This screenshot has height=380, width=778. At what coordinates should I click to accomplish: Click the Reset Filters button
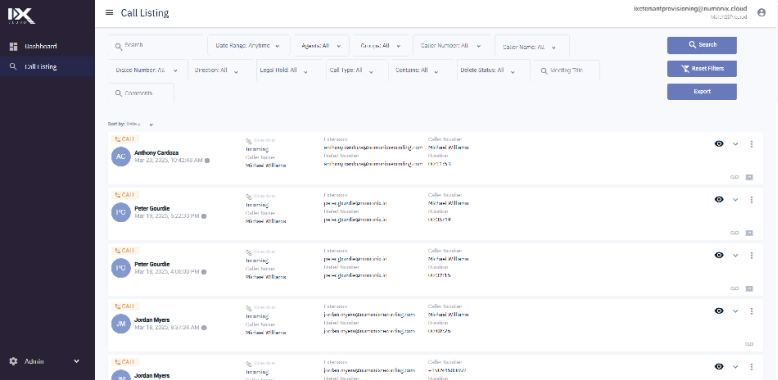point(702,68)
